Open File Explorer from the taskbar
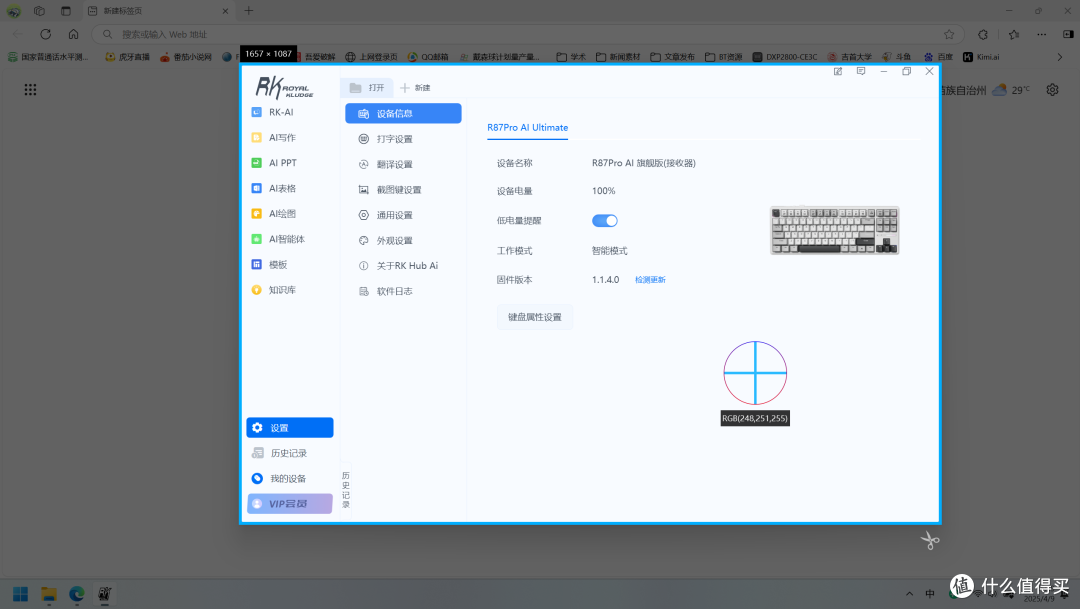The width and height of the screenshot is (1080, 609). coord(48,594)
